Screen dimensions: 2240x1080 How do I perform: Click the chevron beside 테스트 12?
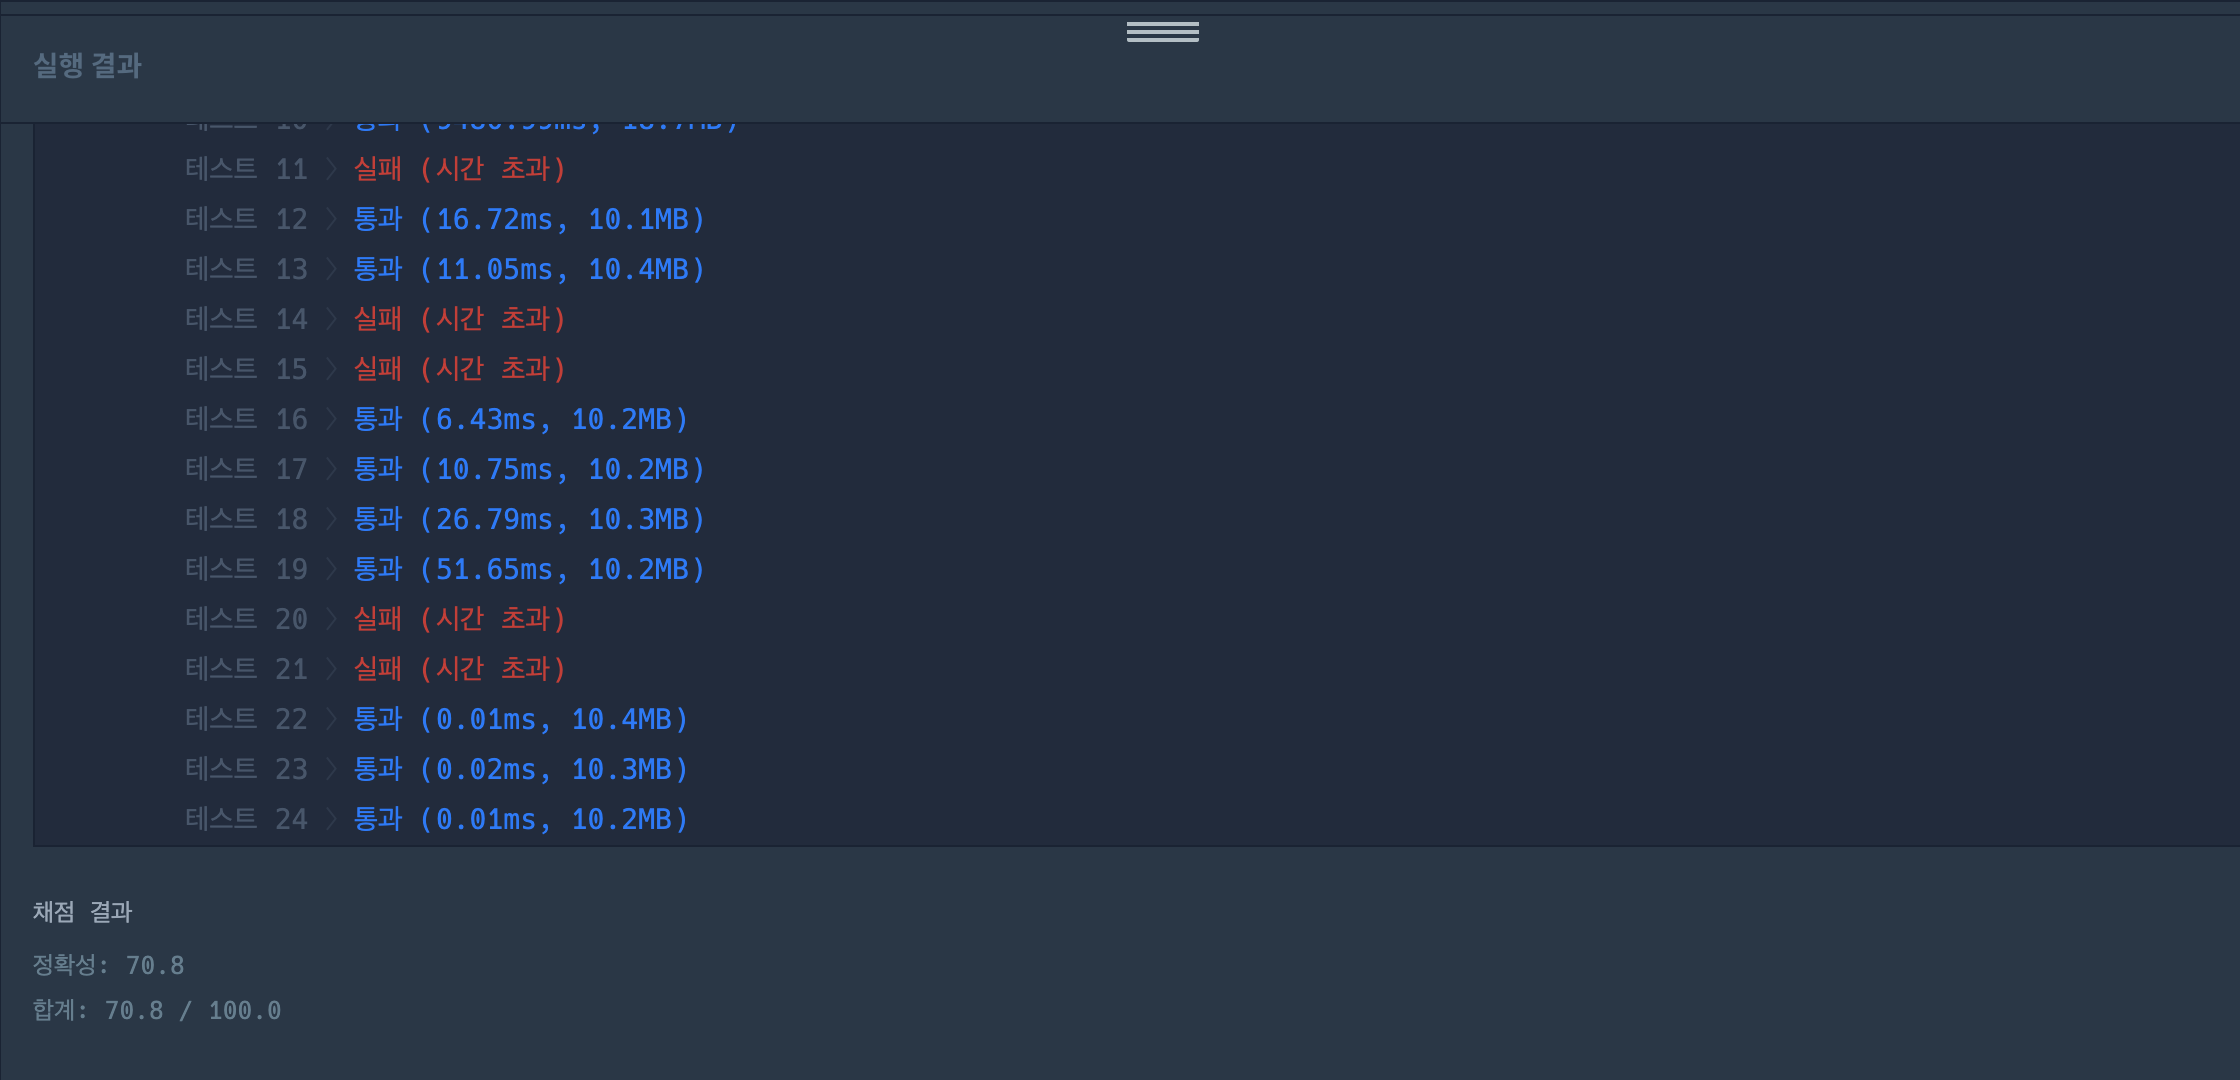click(331, 219)
